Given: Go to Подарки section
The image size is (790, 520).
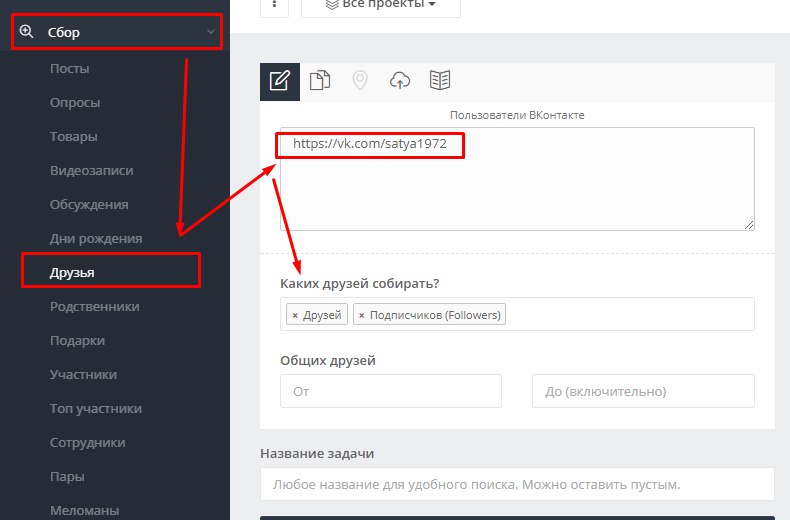Looking at the screenshot, I should (77, 341).
